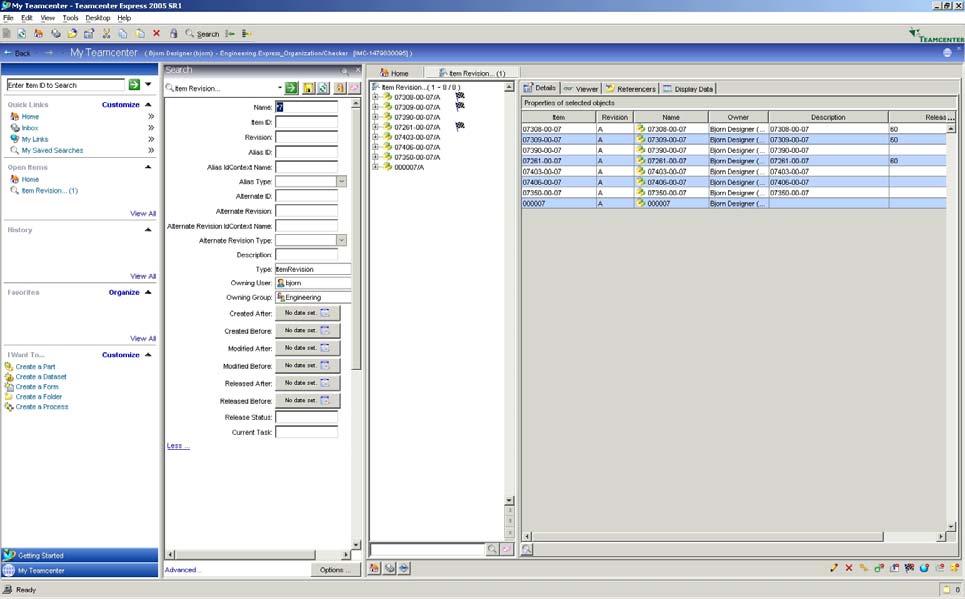965x599 pixels.
Task: Collapse the Open Items section
Action: click(148, 167)
